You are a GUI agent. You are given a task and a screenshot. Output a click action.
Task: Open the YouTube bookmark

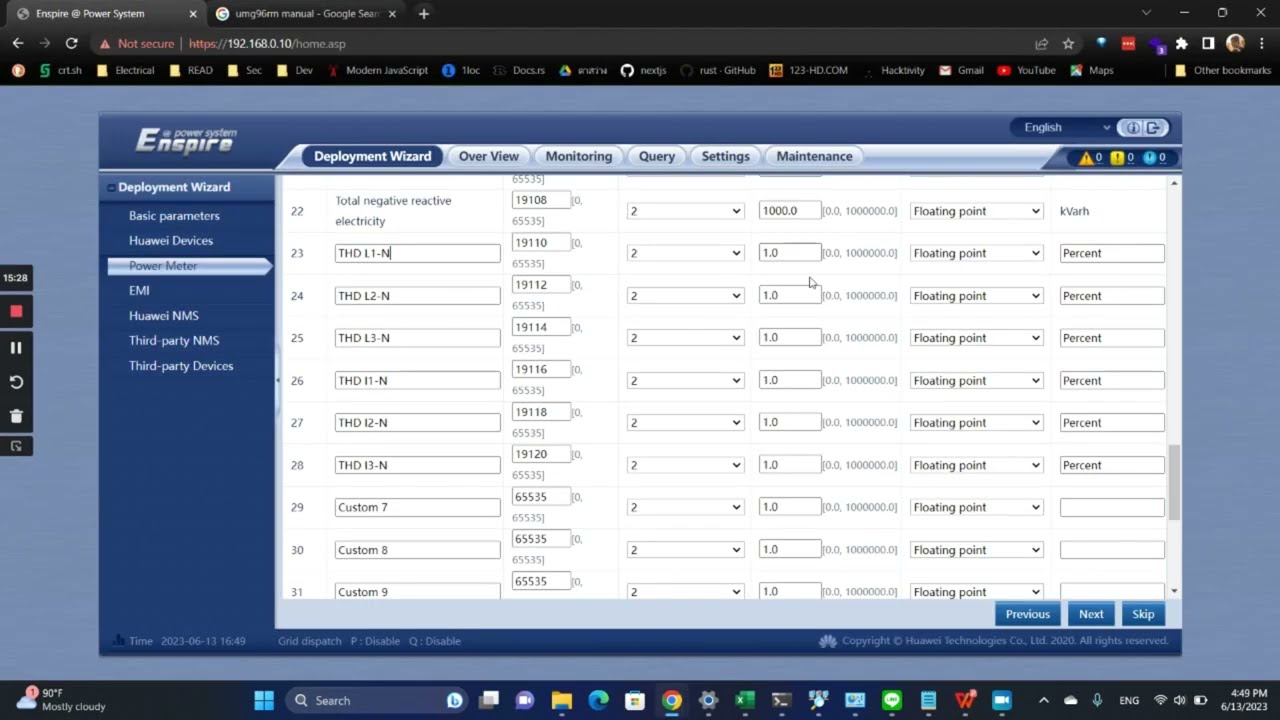point(1026,71)
